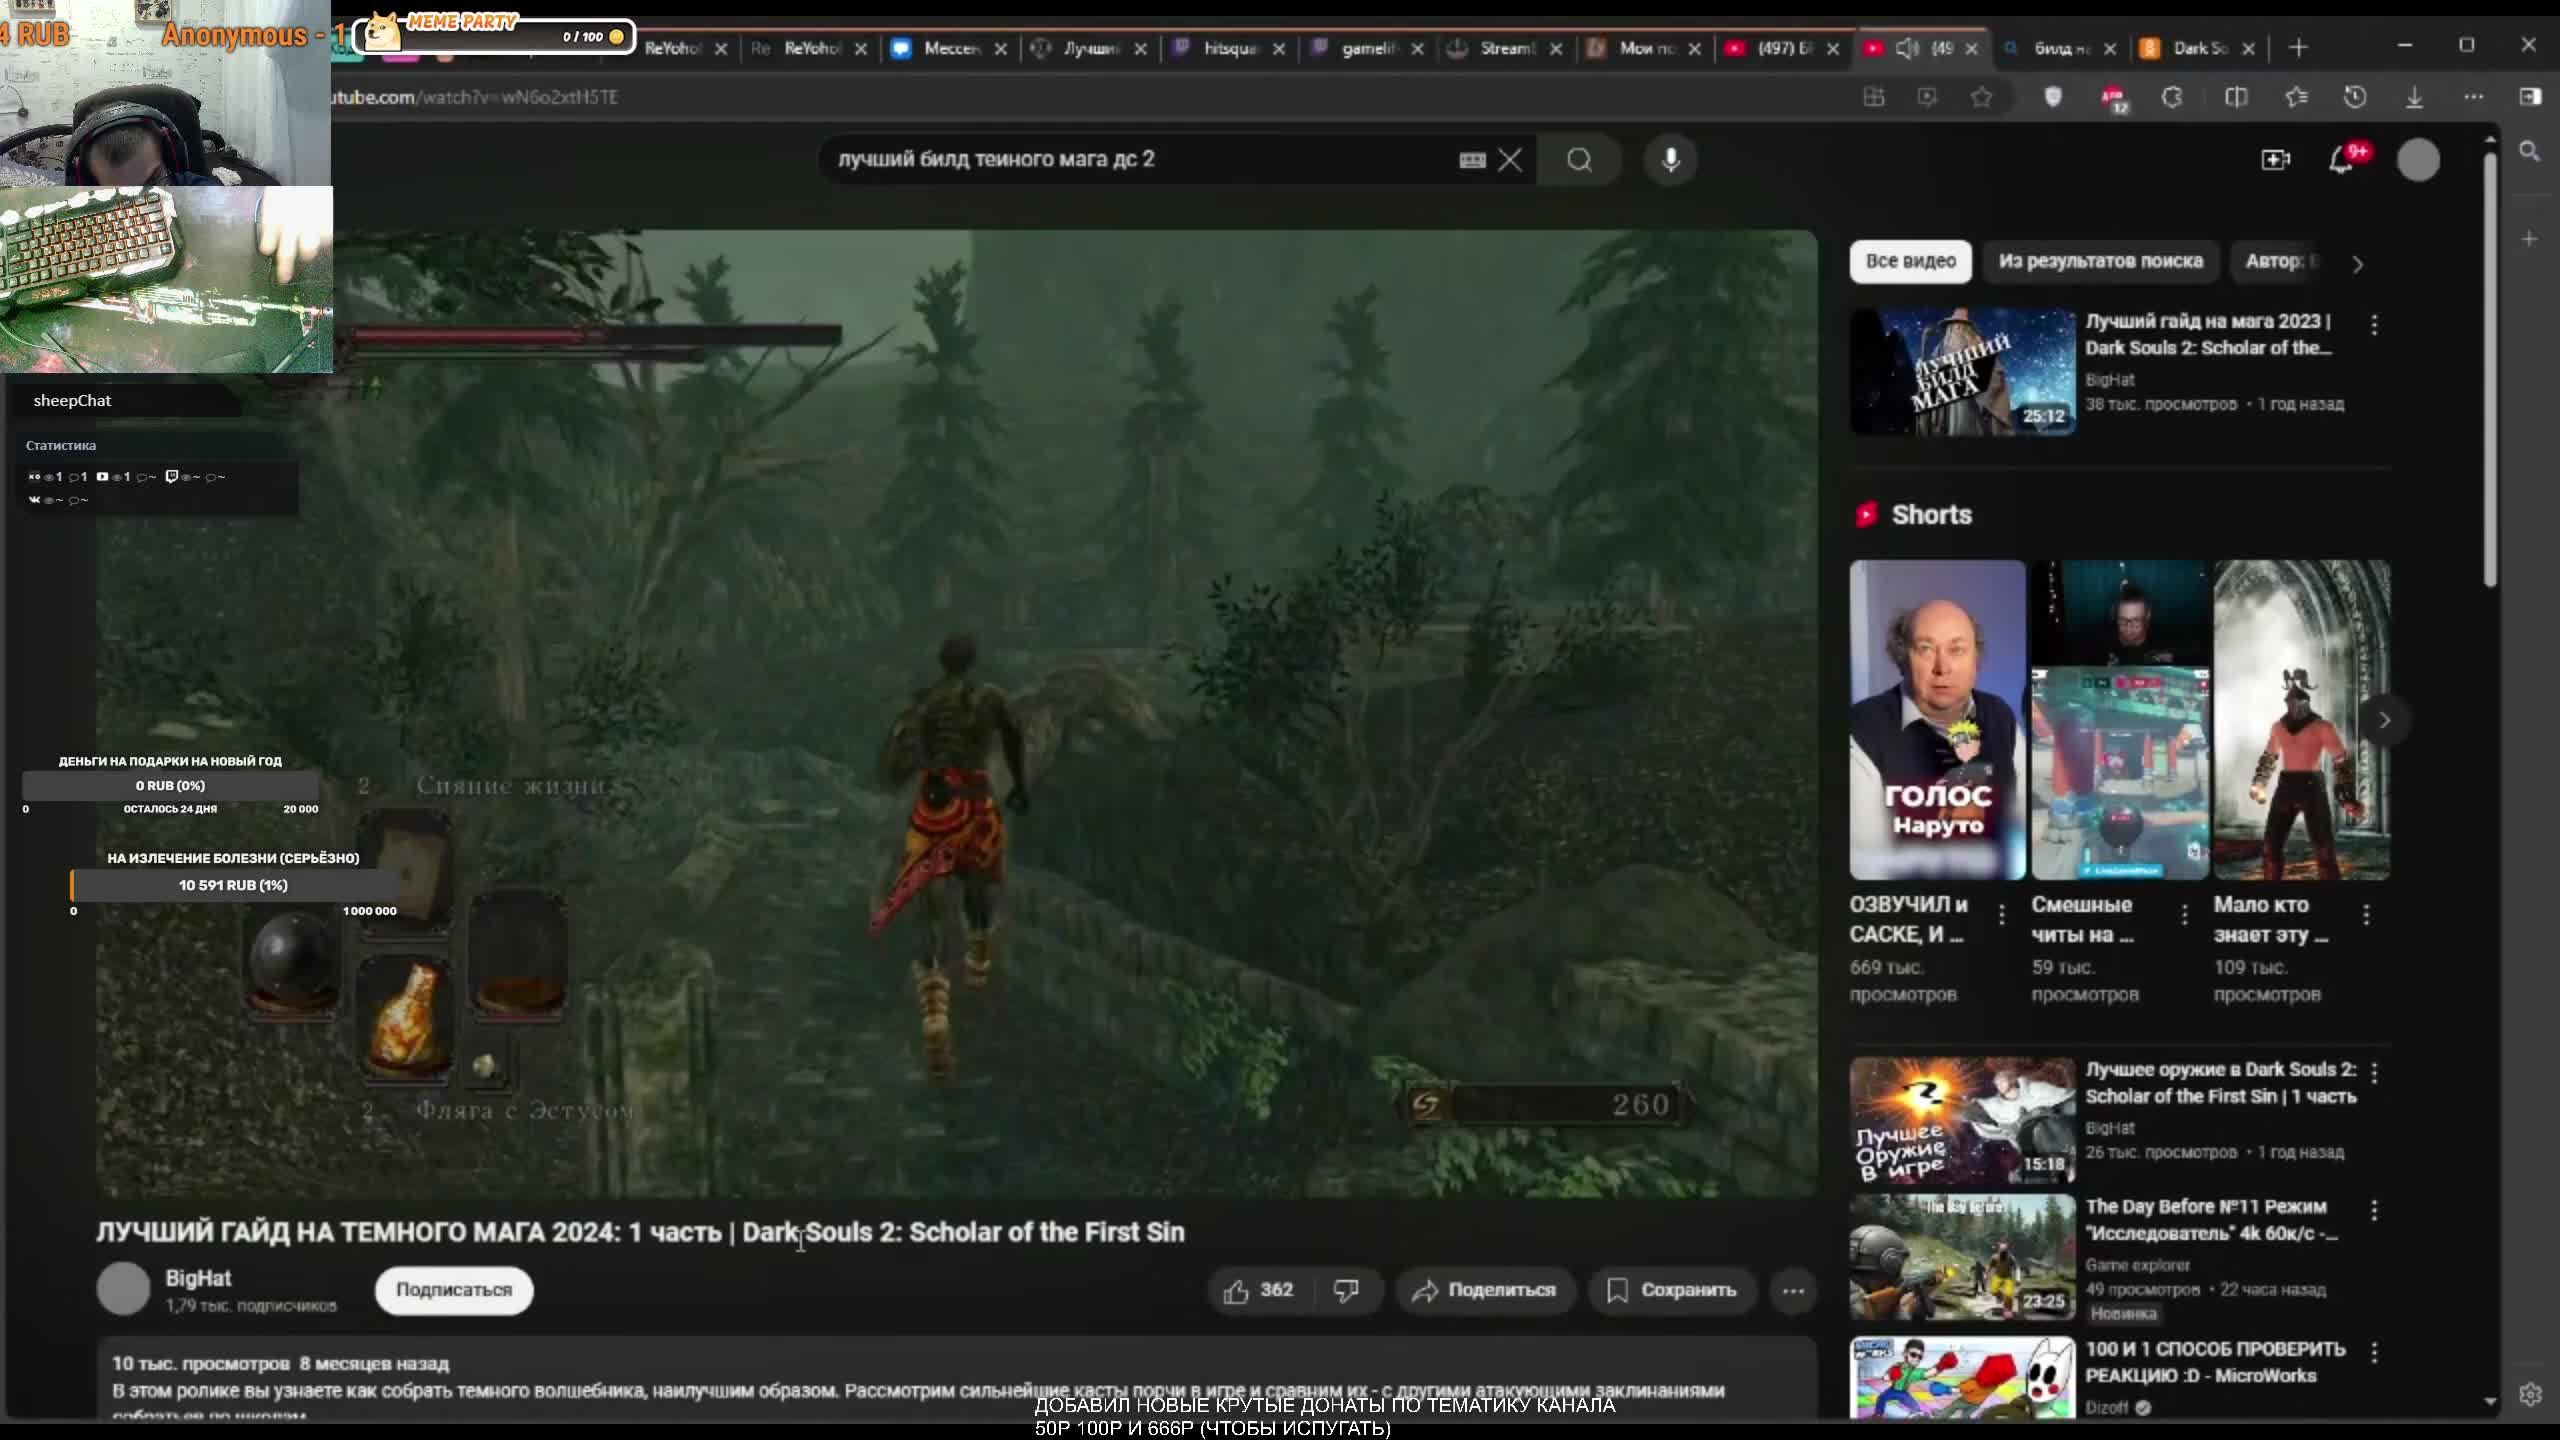Like the video with 362 likes
This screenshot has height=1440, width=2560.
pos(1258,1290)
